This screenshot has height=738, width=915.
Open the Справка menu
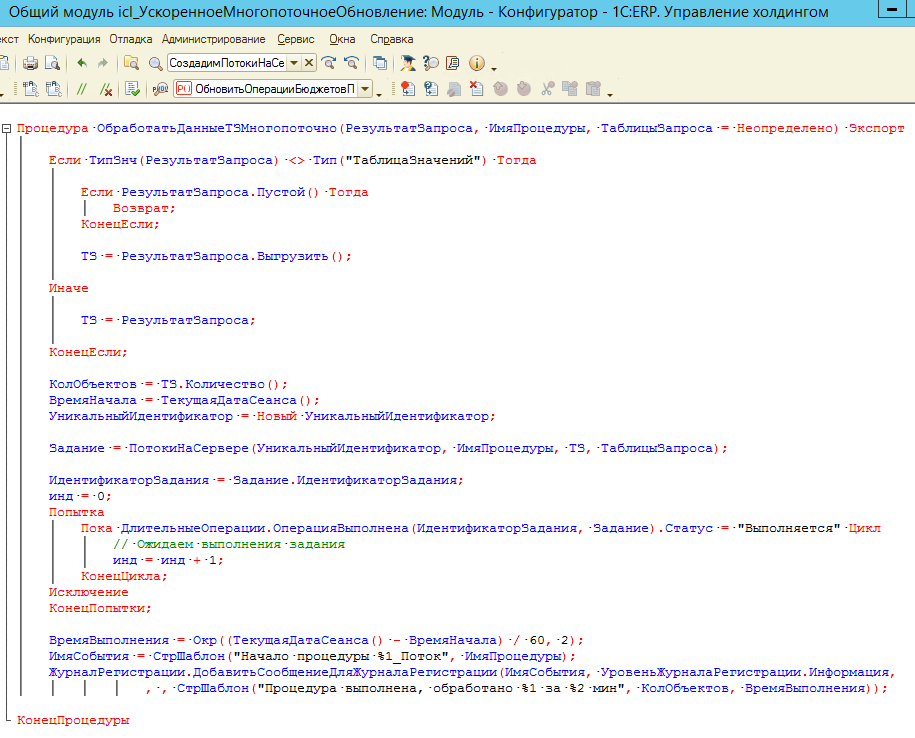(392, 39)
